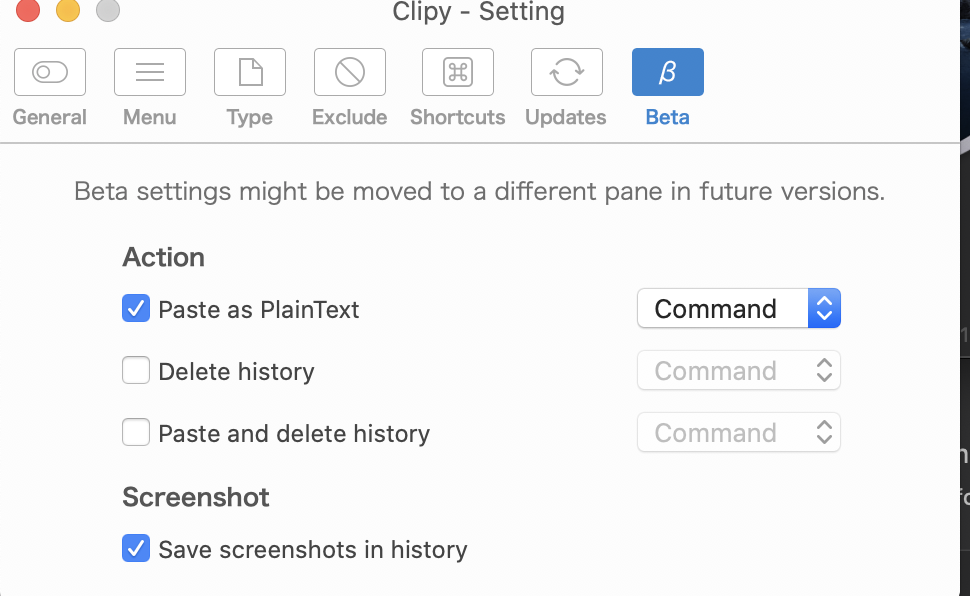Open the General settings toggle icon
This screenshot has width=970, height=596.
(49, 72)
